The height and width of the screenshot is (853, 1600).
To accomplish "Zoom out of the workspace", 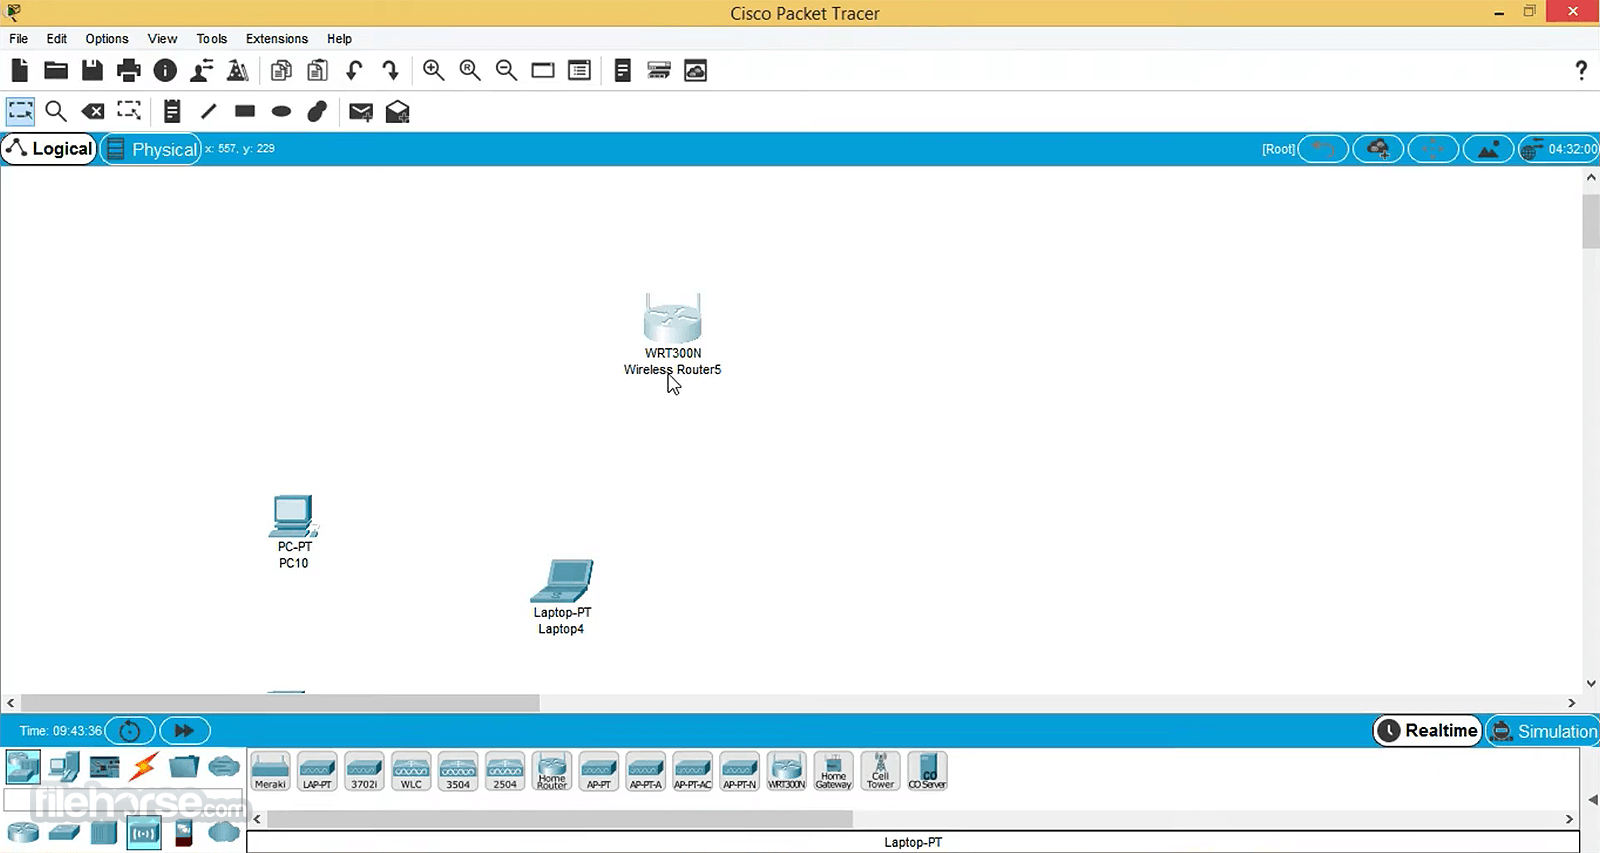I will tap(506, 70).
